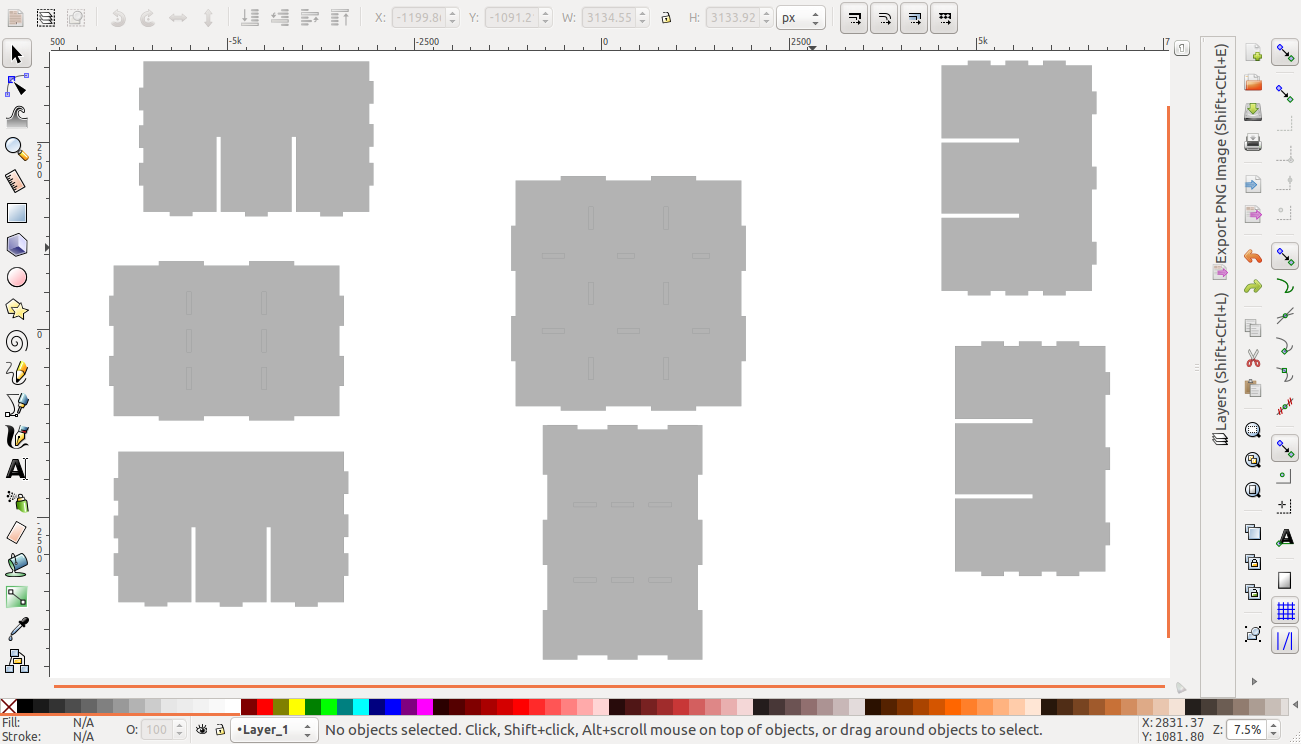Toggle current layer visibility eye

(x=202, y=730)
